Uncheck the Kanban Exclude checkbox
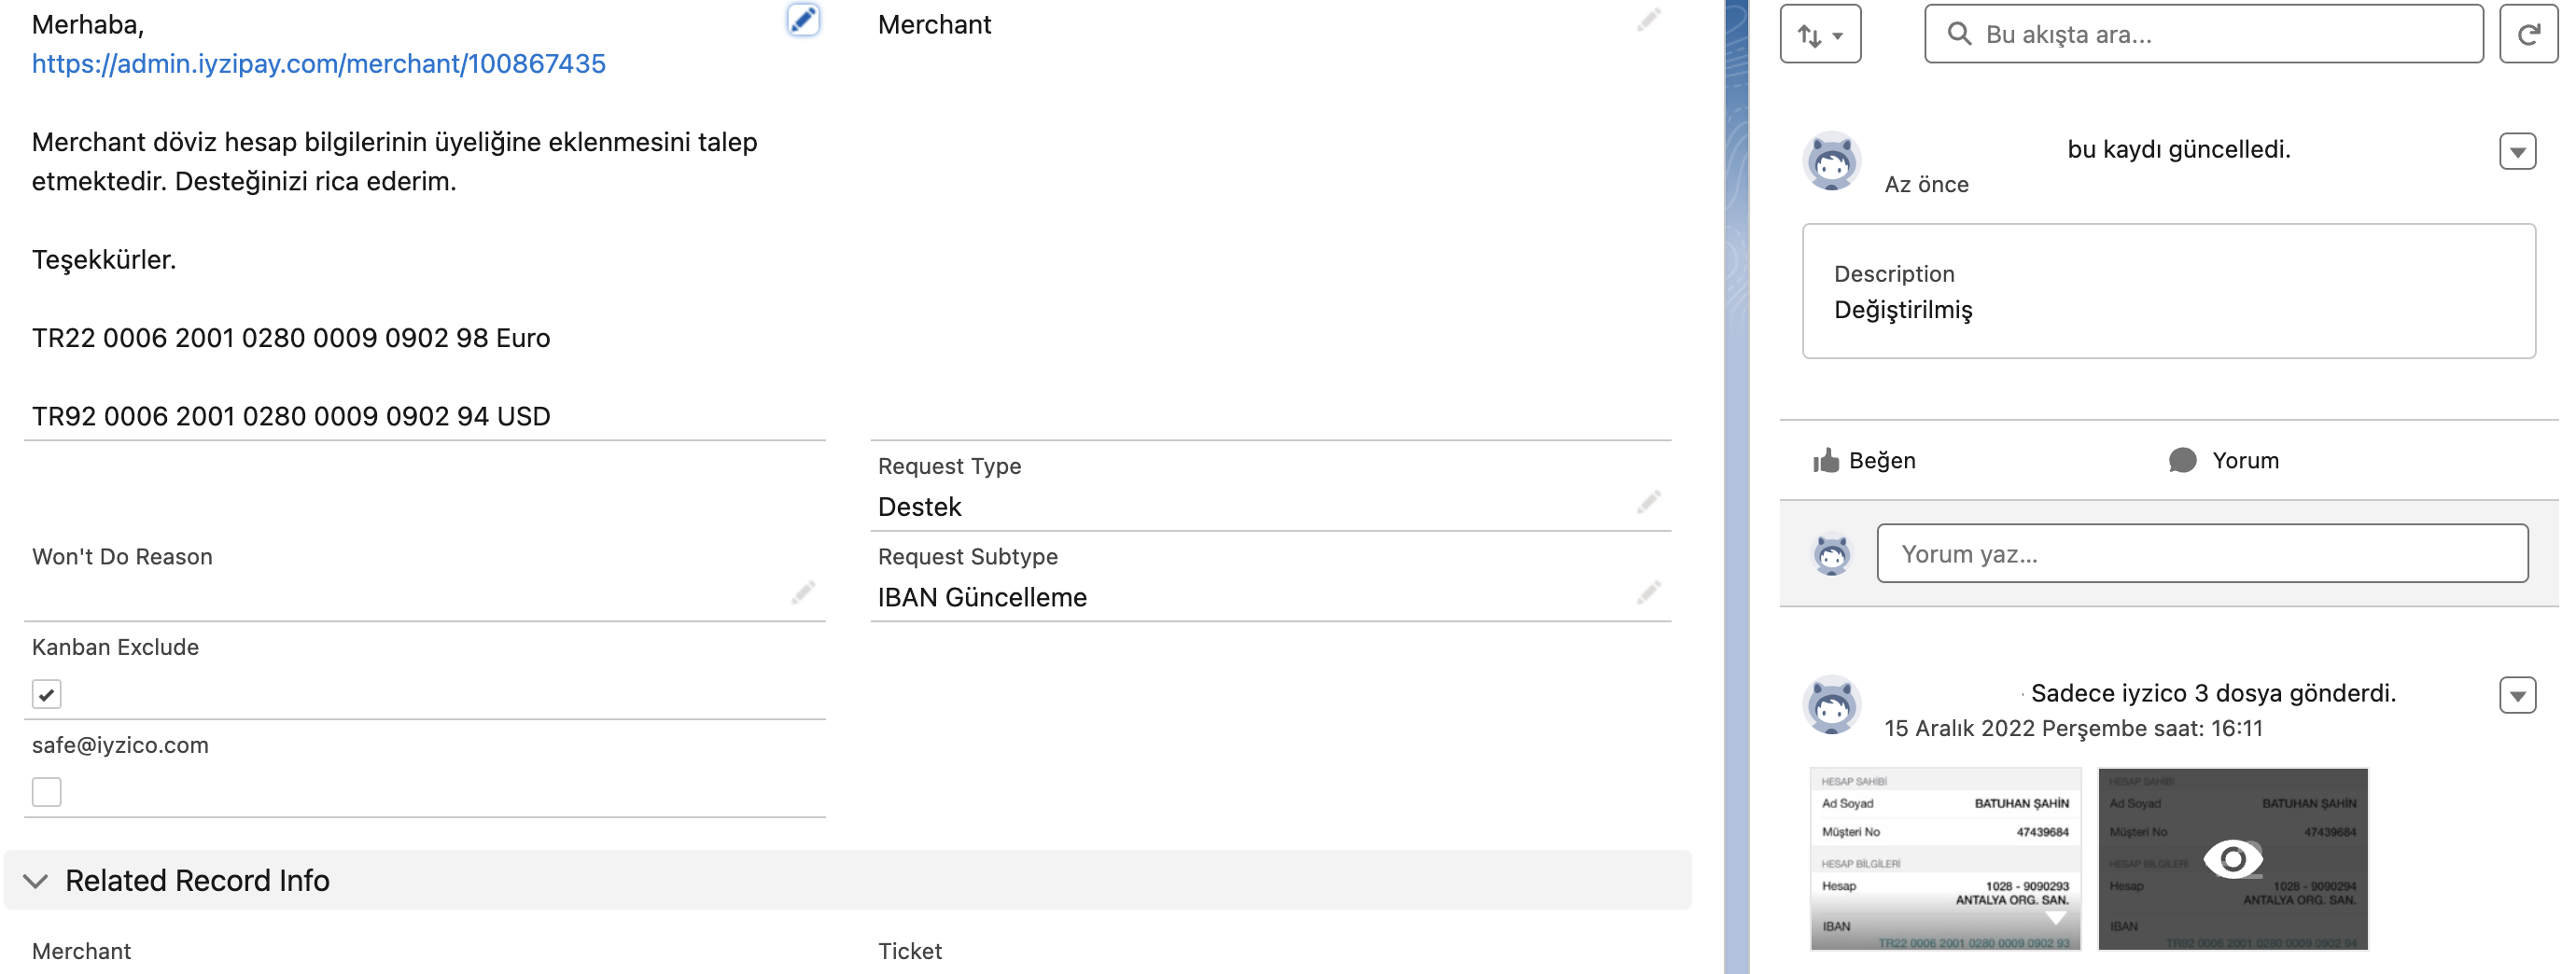The image size is (2576, 974). [x=46, y=694]
